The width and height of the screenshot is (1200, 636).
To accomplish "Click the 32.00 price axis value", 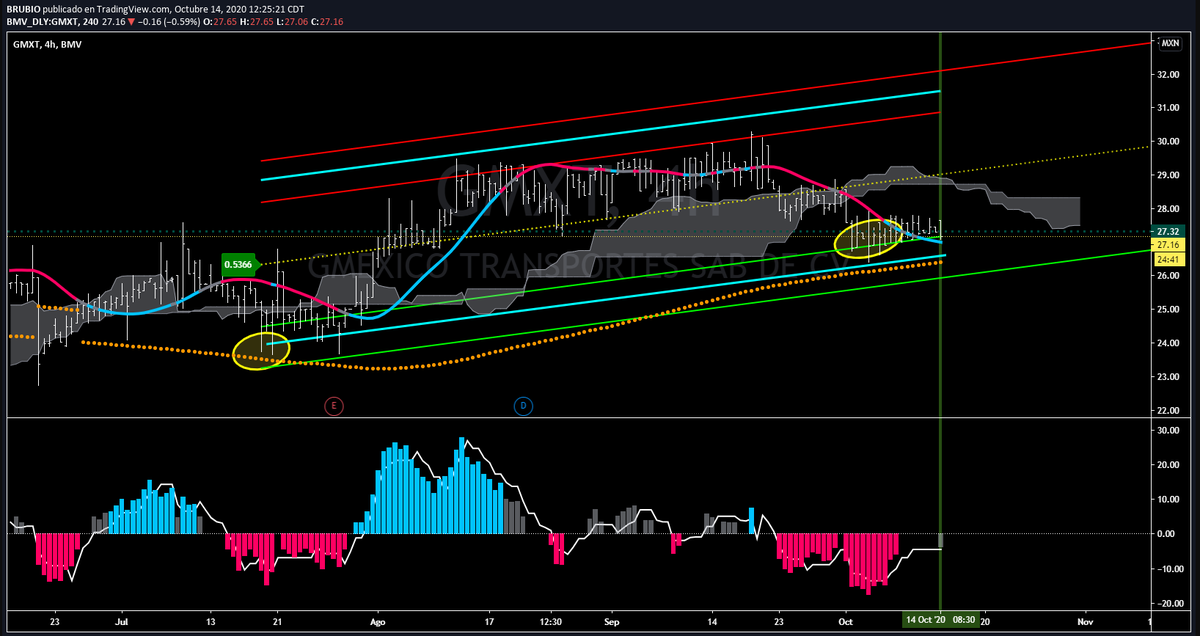I will [x=1169, y=74].
